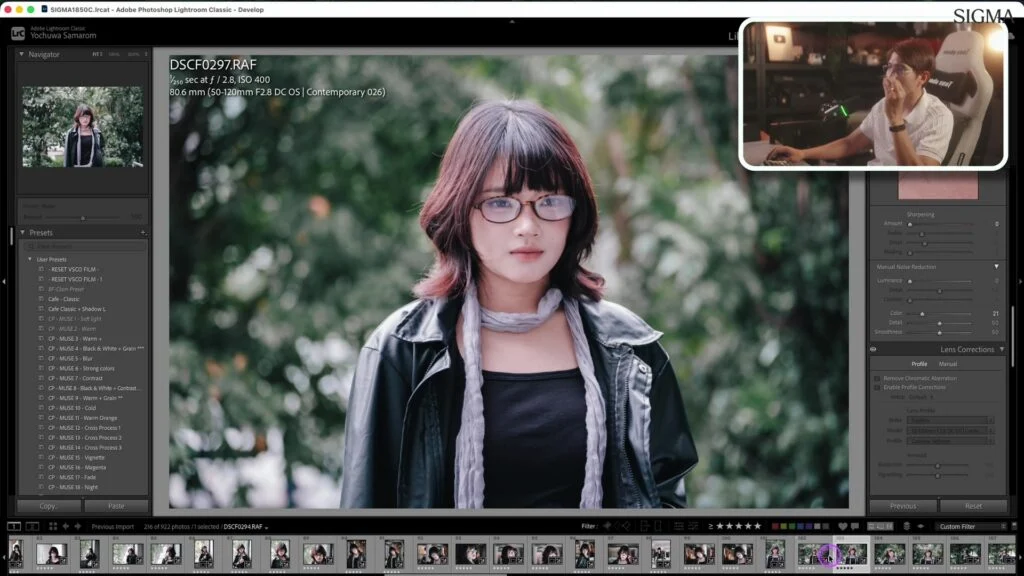Filter by commented photos
Screen dimensions: 1024x576
point(855,526)
